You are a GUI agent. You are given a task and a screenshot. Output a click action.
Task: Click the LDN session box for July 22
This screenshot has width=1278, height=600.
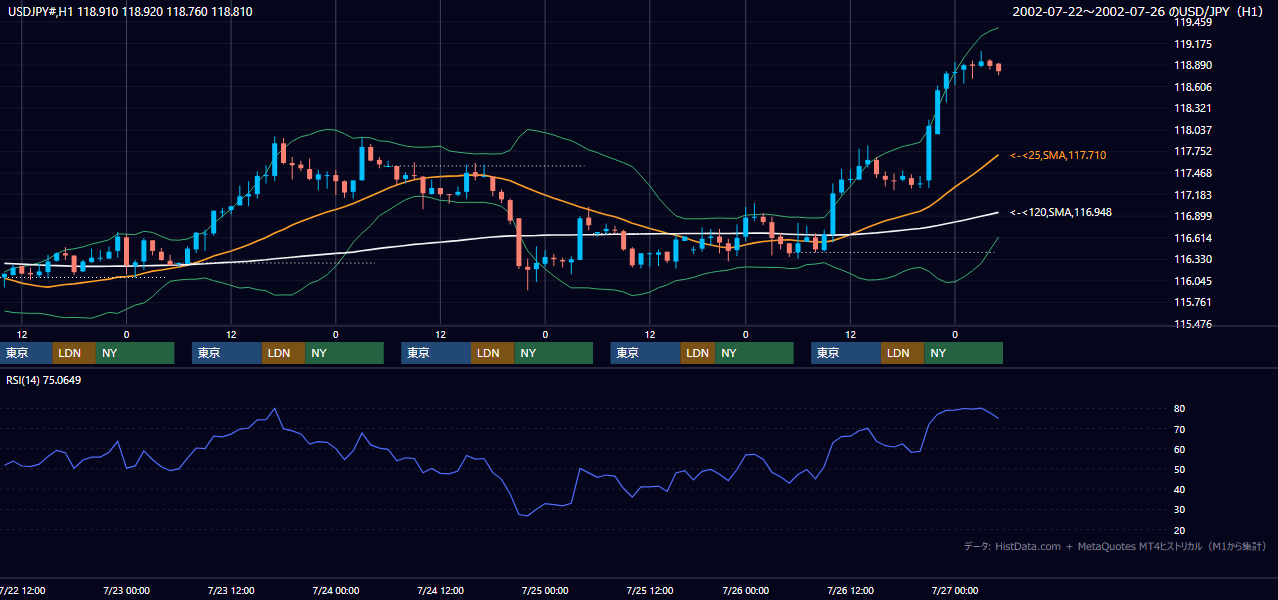pyautogui.click(x=74, y=353)
